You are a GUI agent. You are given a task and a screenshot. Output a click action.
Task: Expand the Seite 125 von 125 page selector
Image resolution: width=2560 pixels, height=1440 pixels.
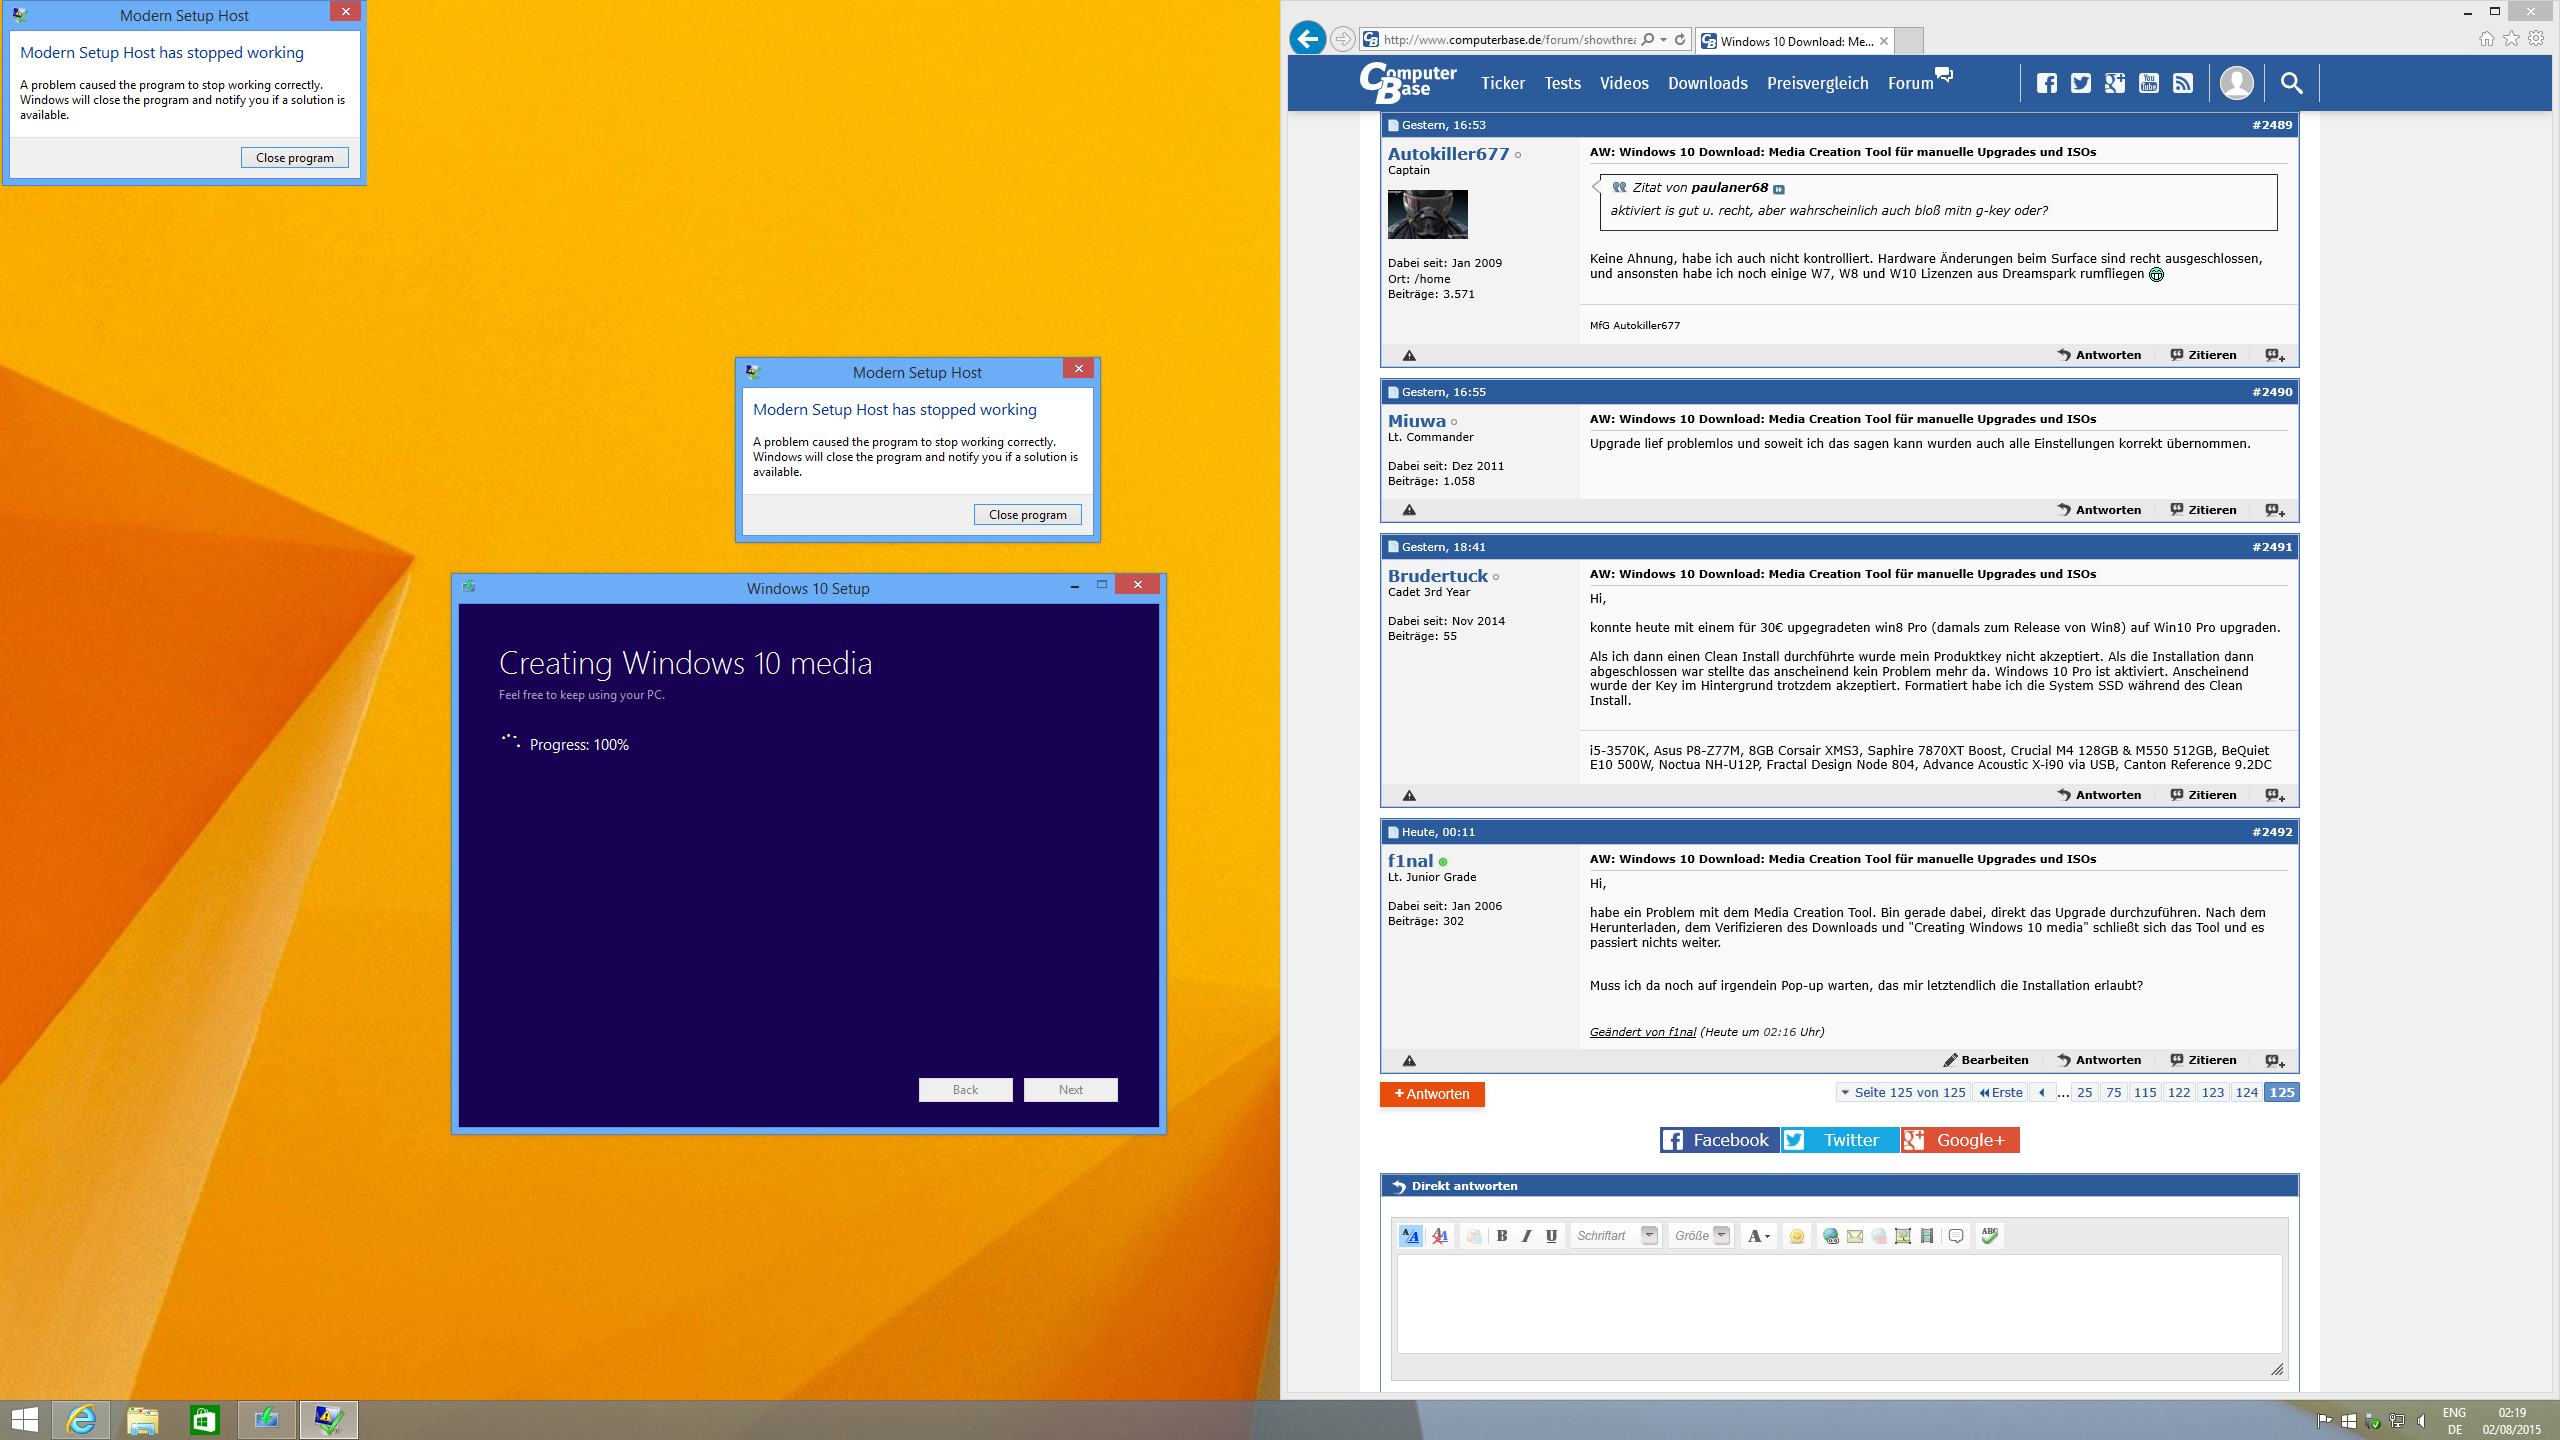(x=1902, y=1092)
